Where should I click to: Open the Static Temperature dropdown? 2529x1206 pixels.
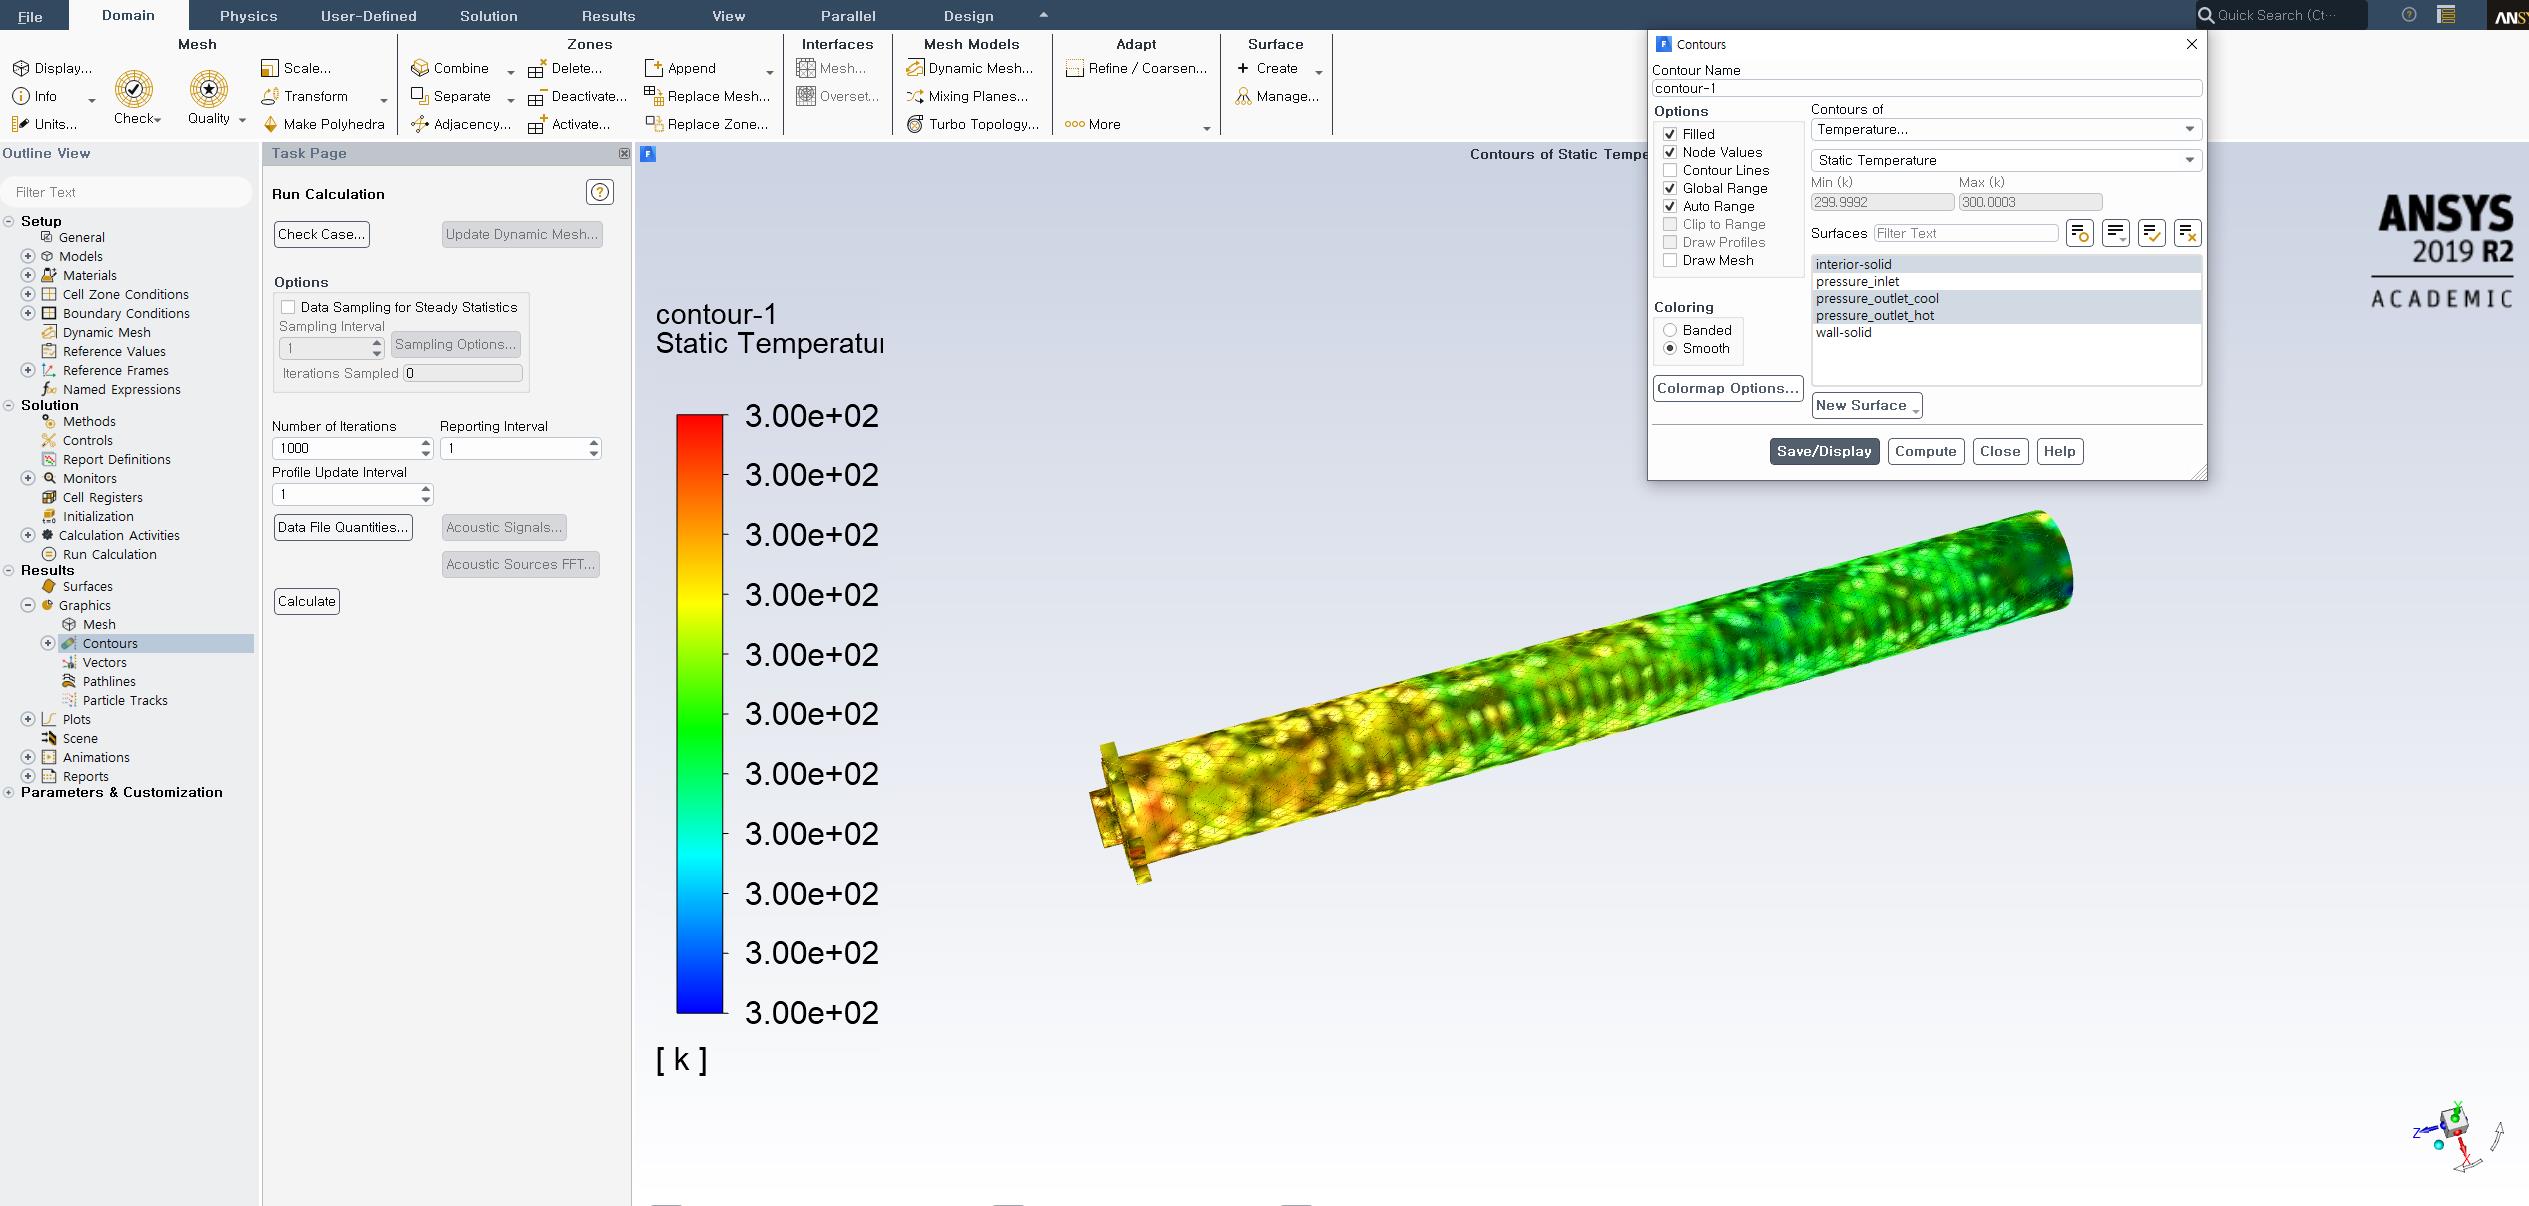pos(2005,160)
